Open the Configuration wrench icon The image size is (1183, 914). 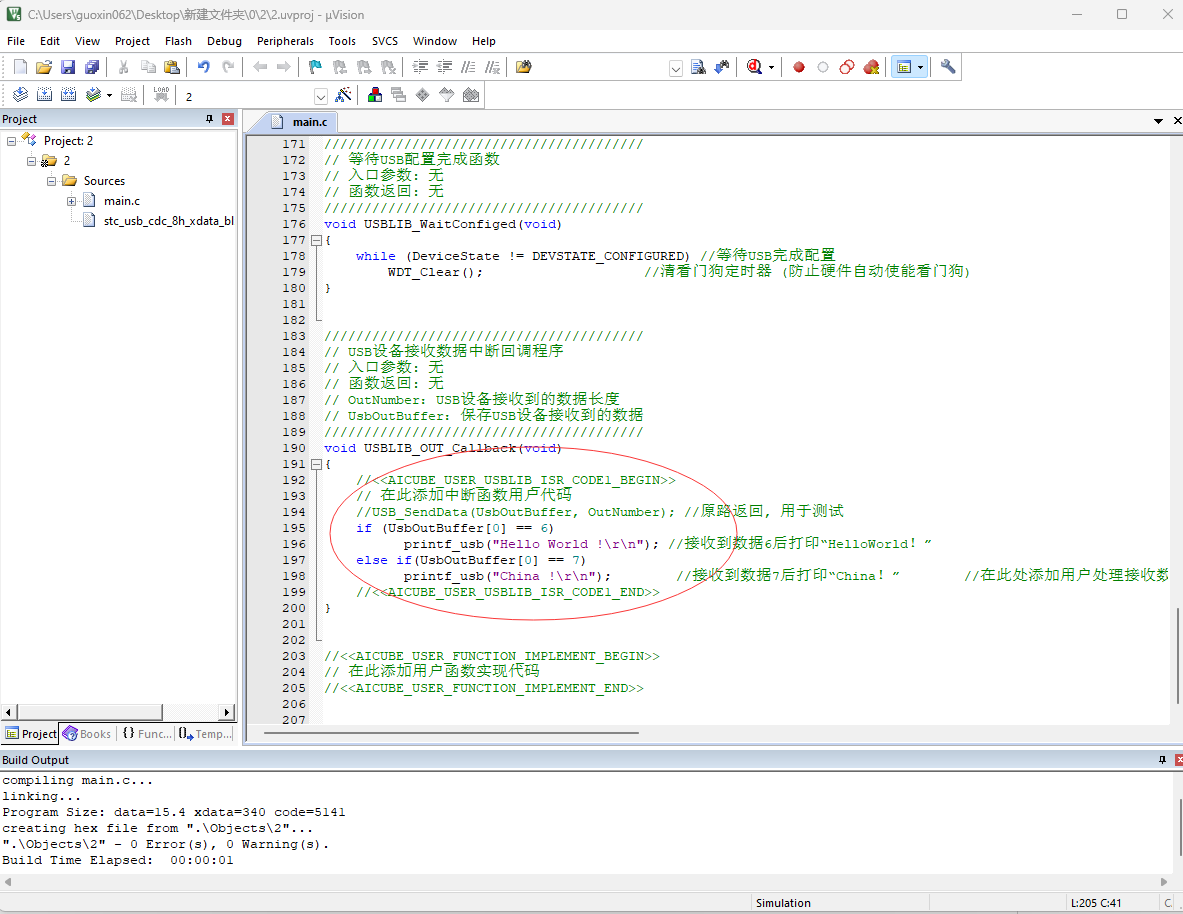tap(948, 67)
